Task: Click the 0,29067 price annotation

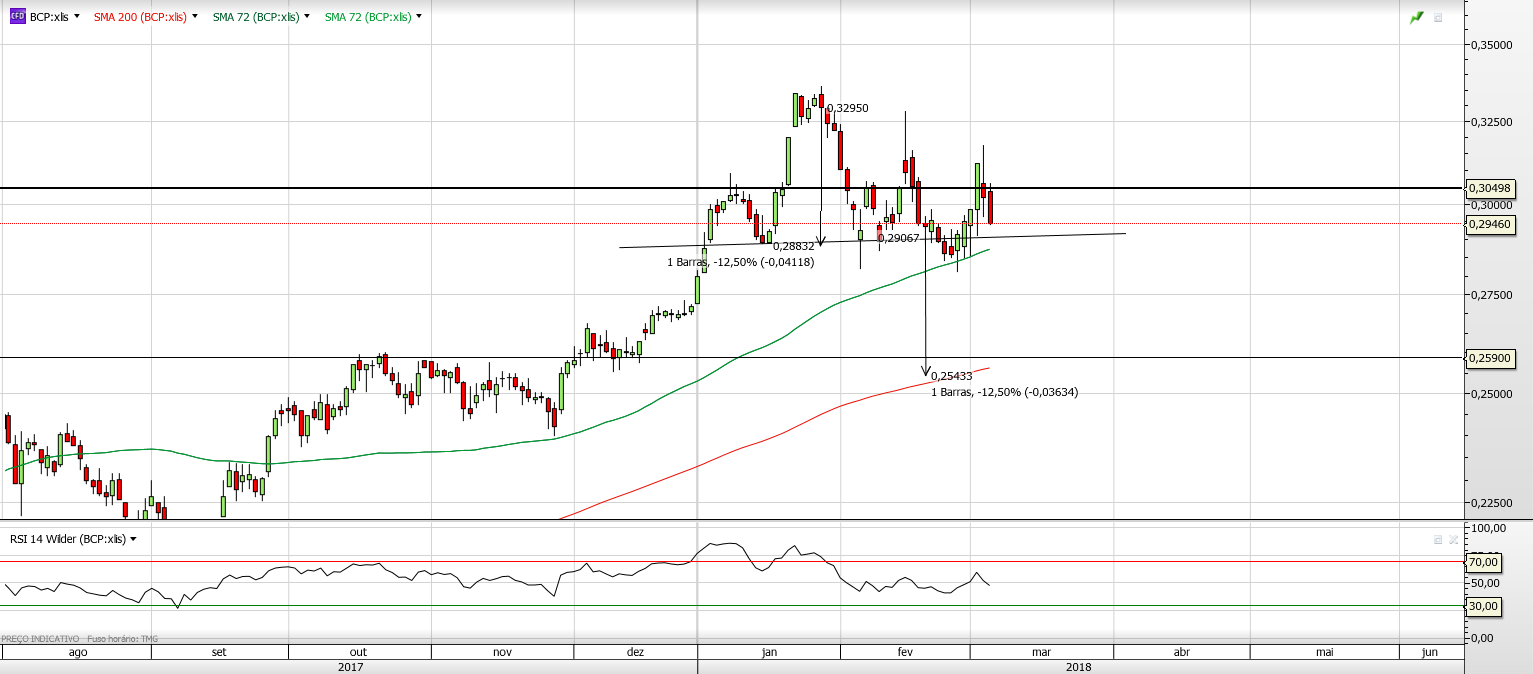Action: pos(898,238)
